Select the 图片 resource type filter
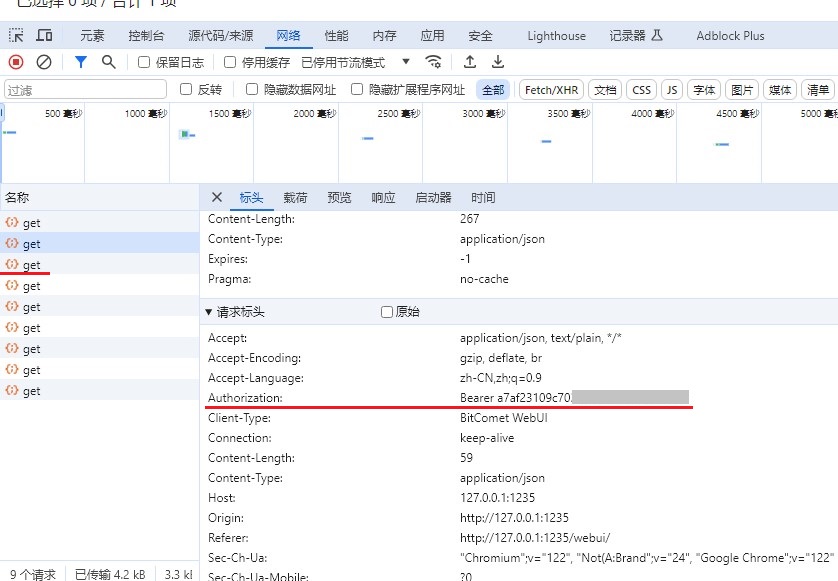The image size is (838, 581). pos(741,90)
